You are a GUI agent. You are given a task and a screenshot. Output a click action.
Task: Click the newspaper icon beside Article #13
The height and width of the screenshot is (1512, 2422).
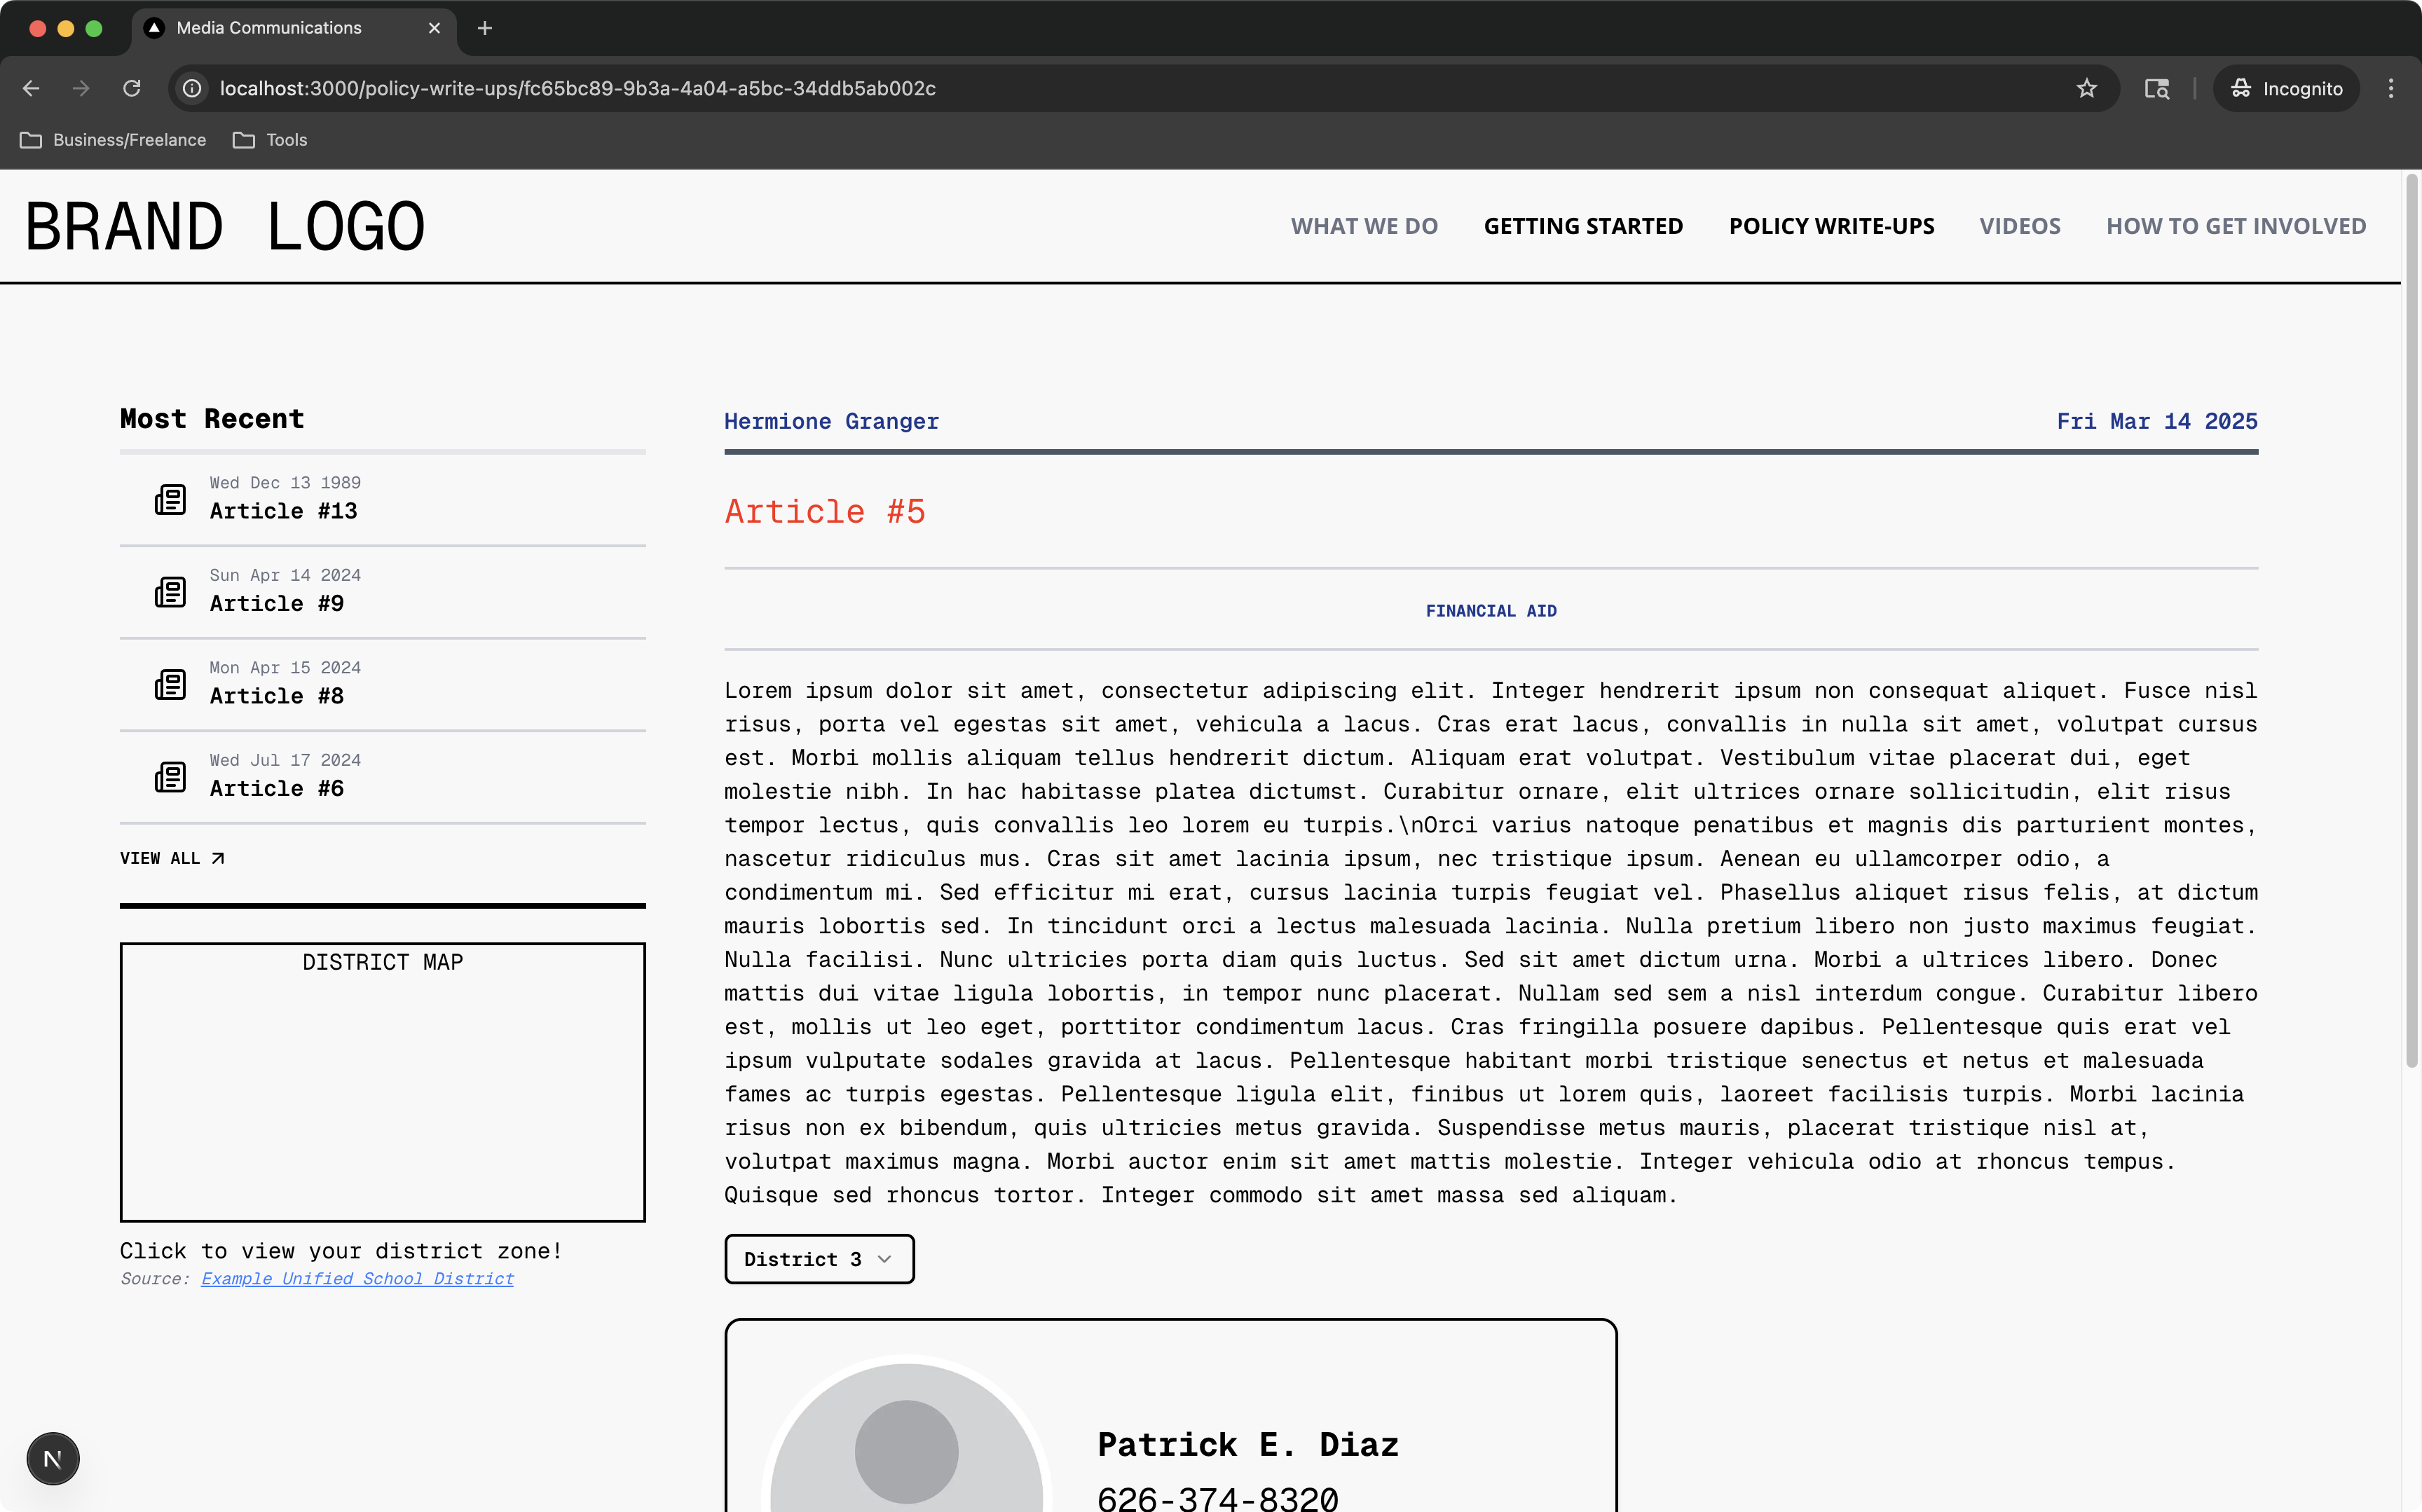click(170, 499)
